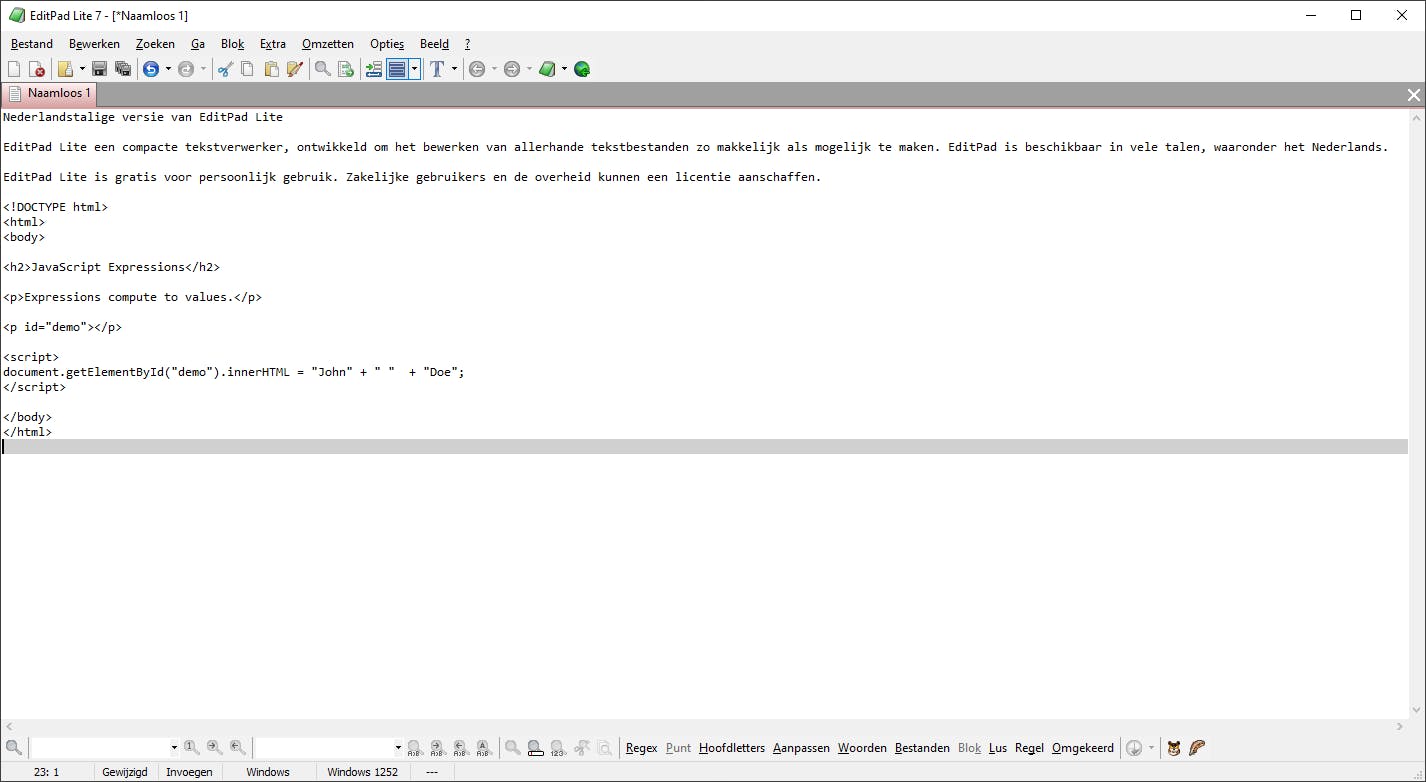Toggle the Regel line search option
Screen dimensions: 1426x782
click(1029, 748)
